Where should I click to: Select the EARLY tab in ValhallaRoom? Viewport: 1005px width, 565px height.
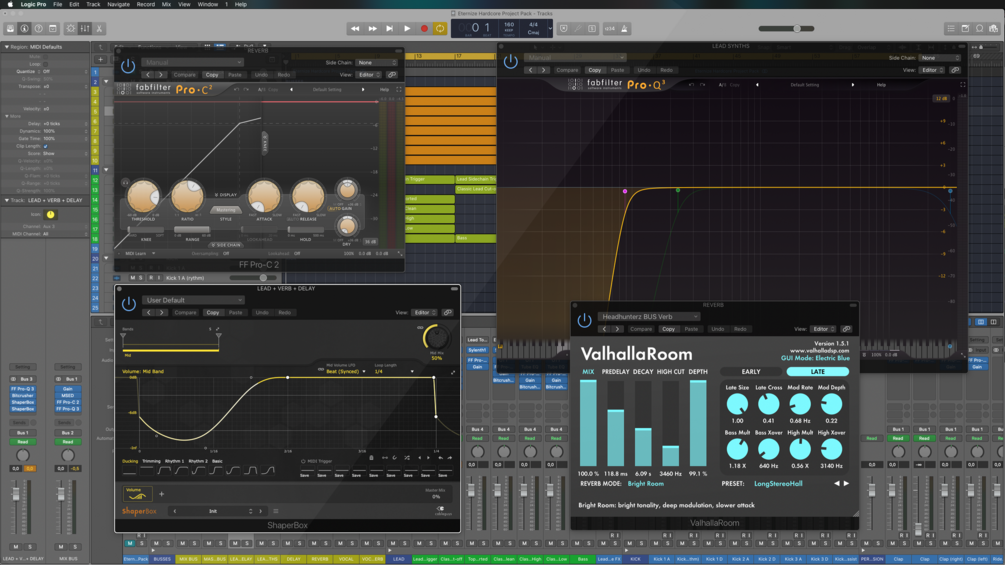(751, 372)
